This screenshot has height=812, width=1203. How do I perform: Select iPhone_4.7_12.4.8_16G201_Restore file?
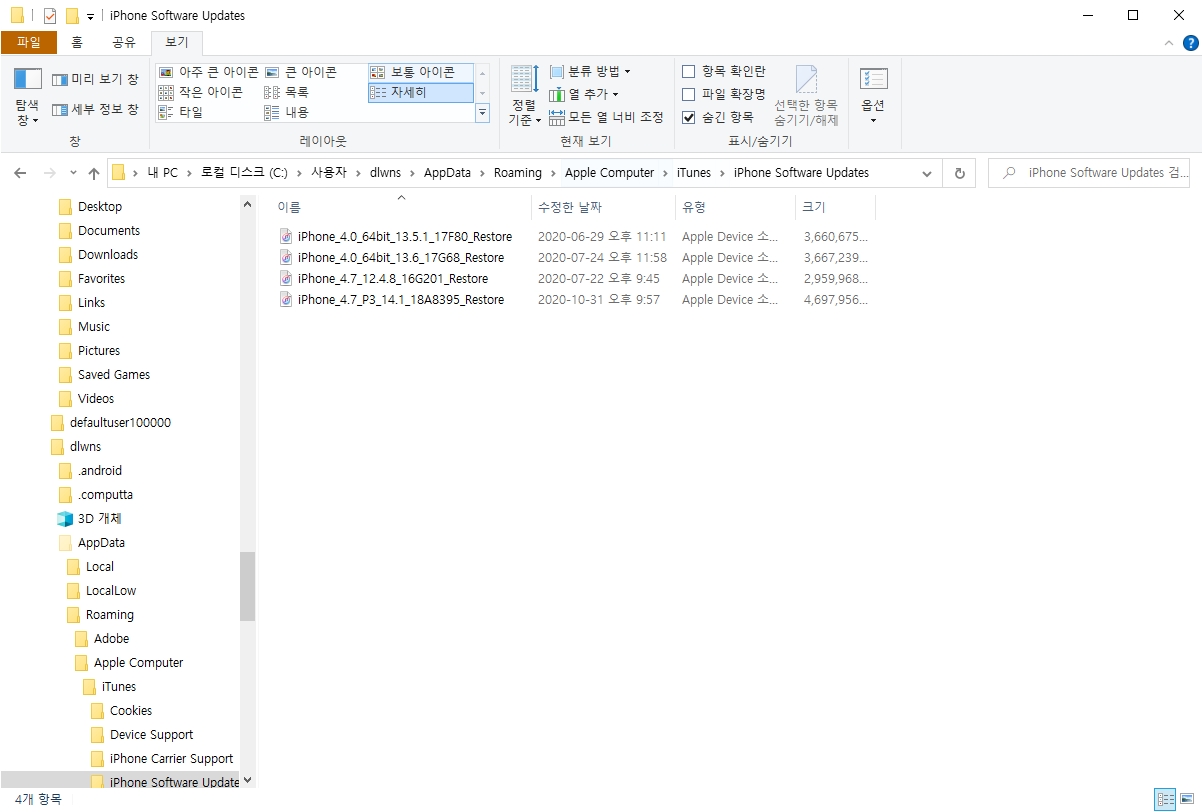[x=392, y=279]
